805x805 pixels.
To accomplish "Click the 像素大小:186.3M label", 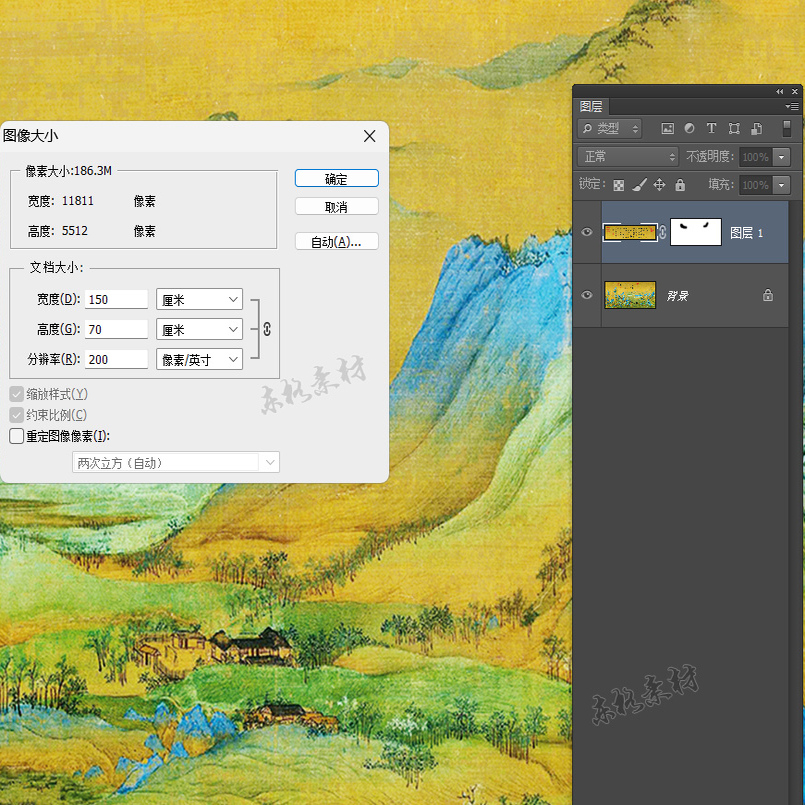I will pos(69,171).
